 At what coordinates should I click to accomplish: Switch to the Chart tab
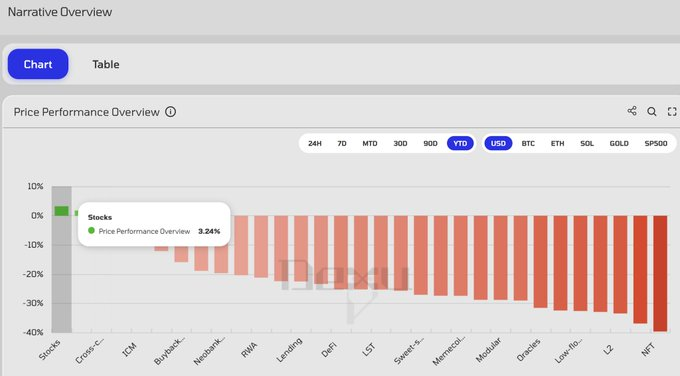tap(38, 64)
